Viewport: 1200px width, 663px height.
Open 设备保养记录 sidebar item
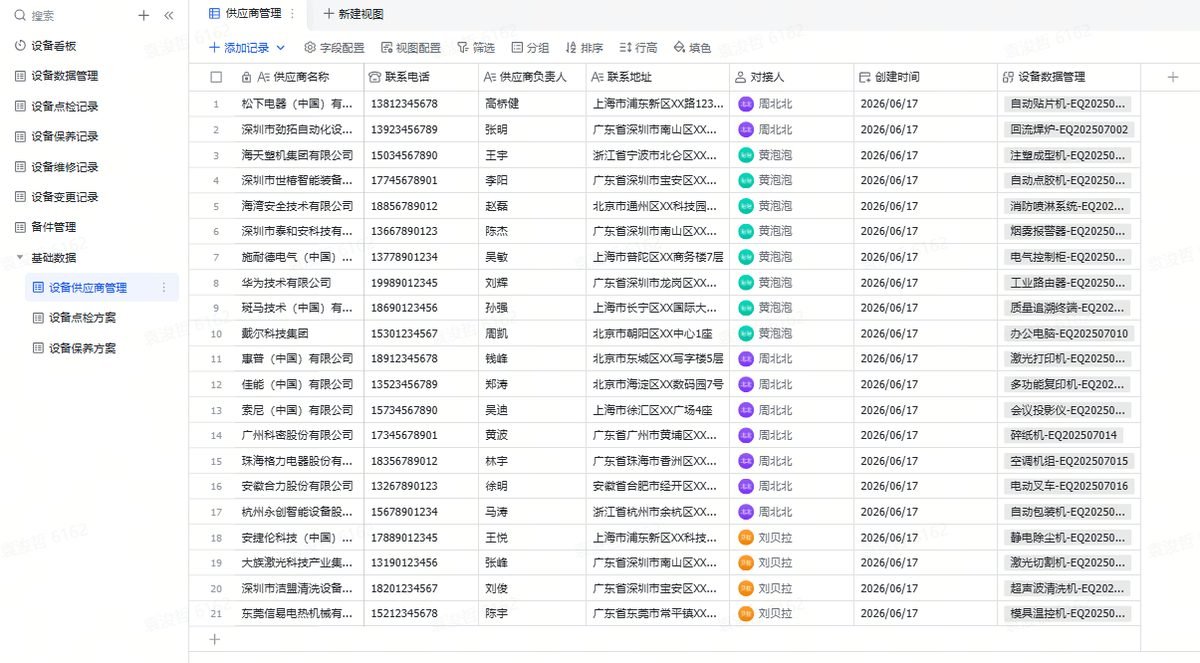65,136
